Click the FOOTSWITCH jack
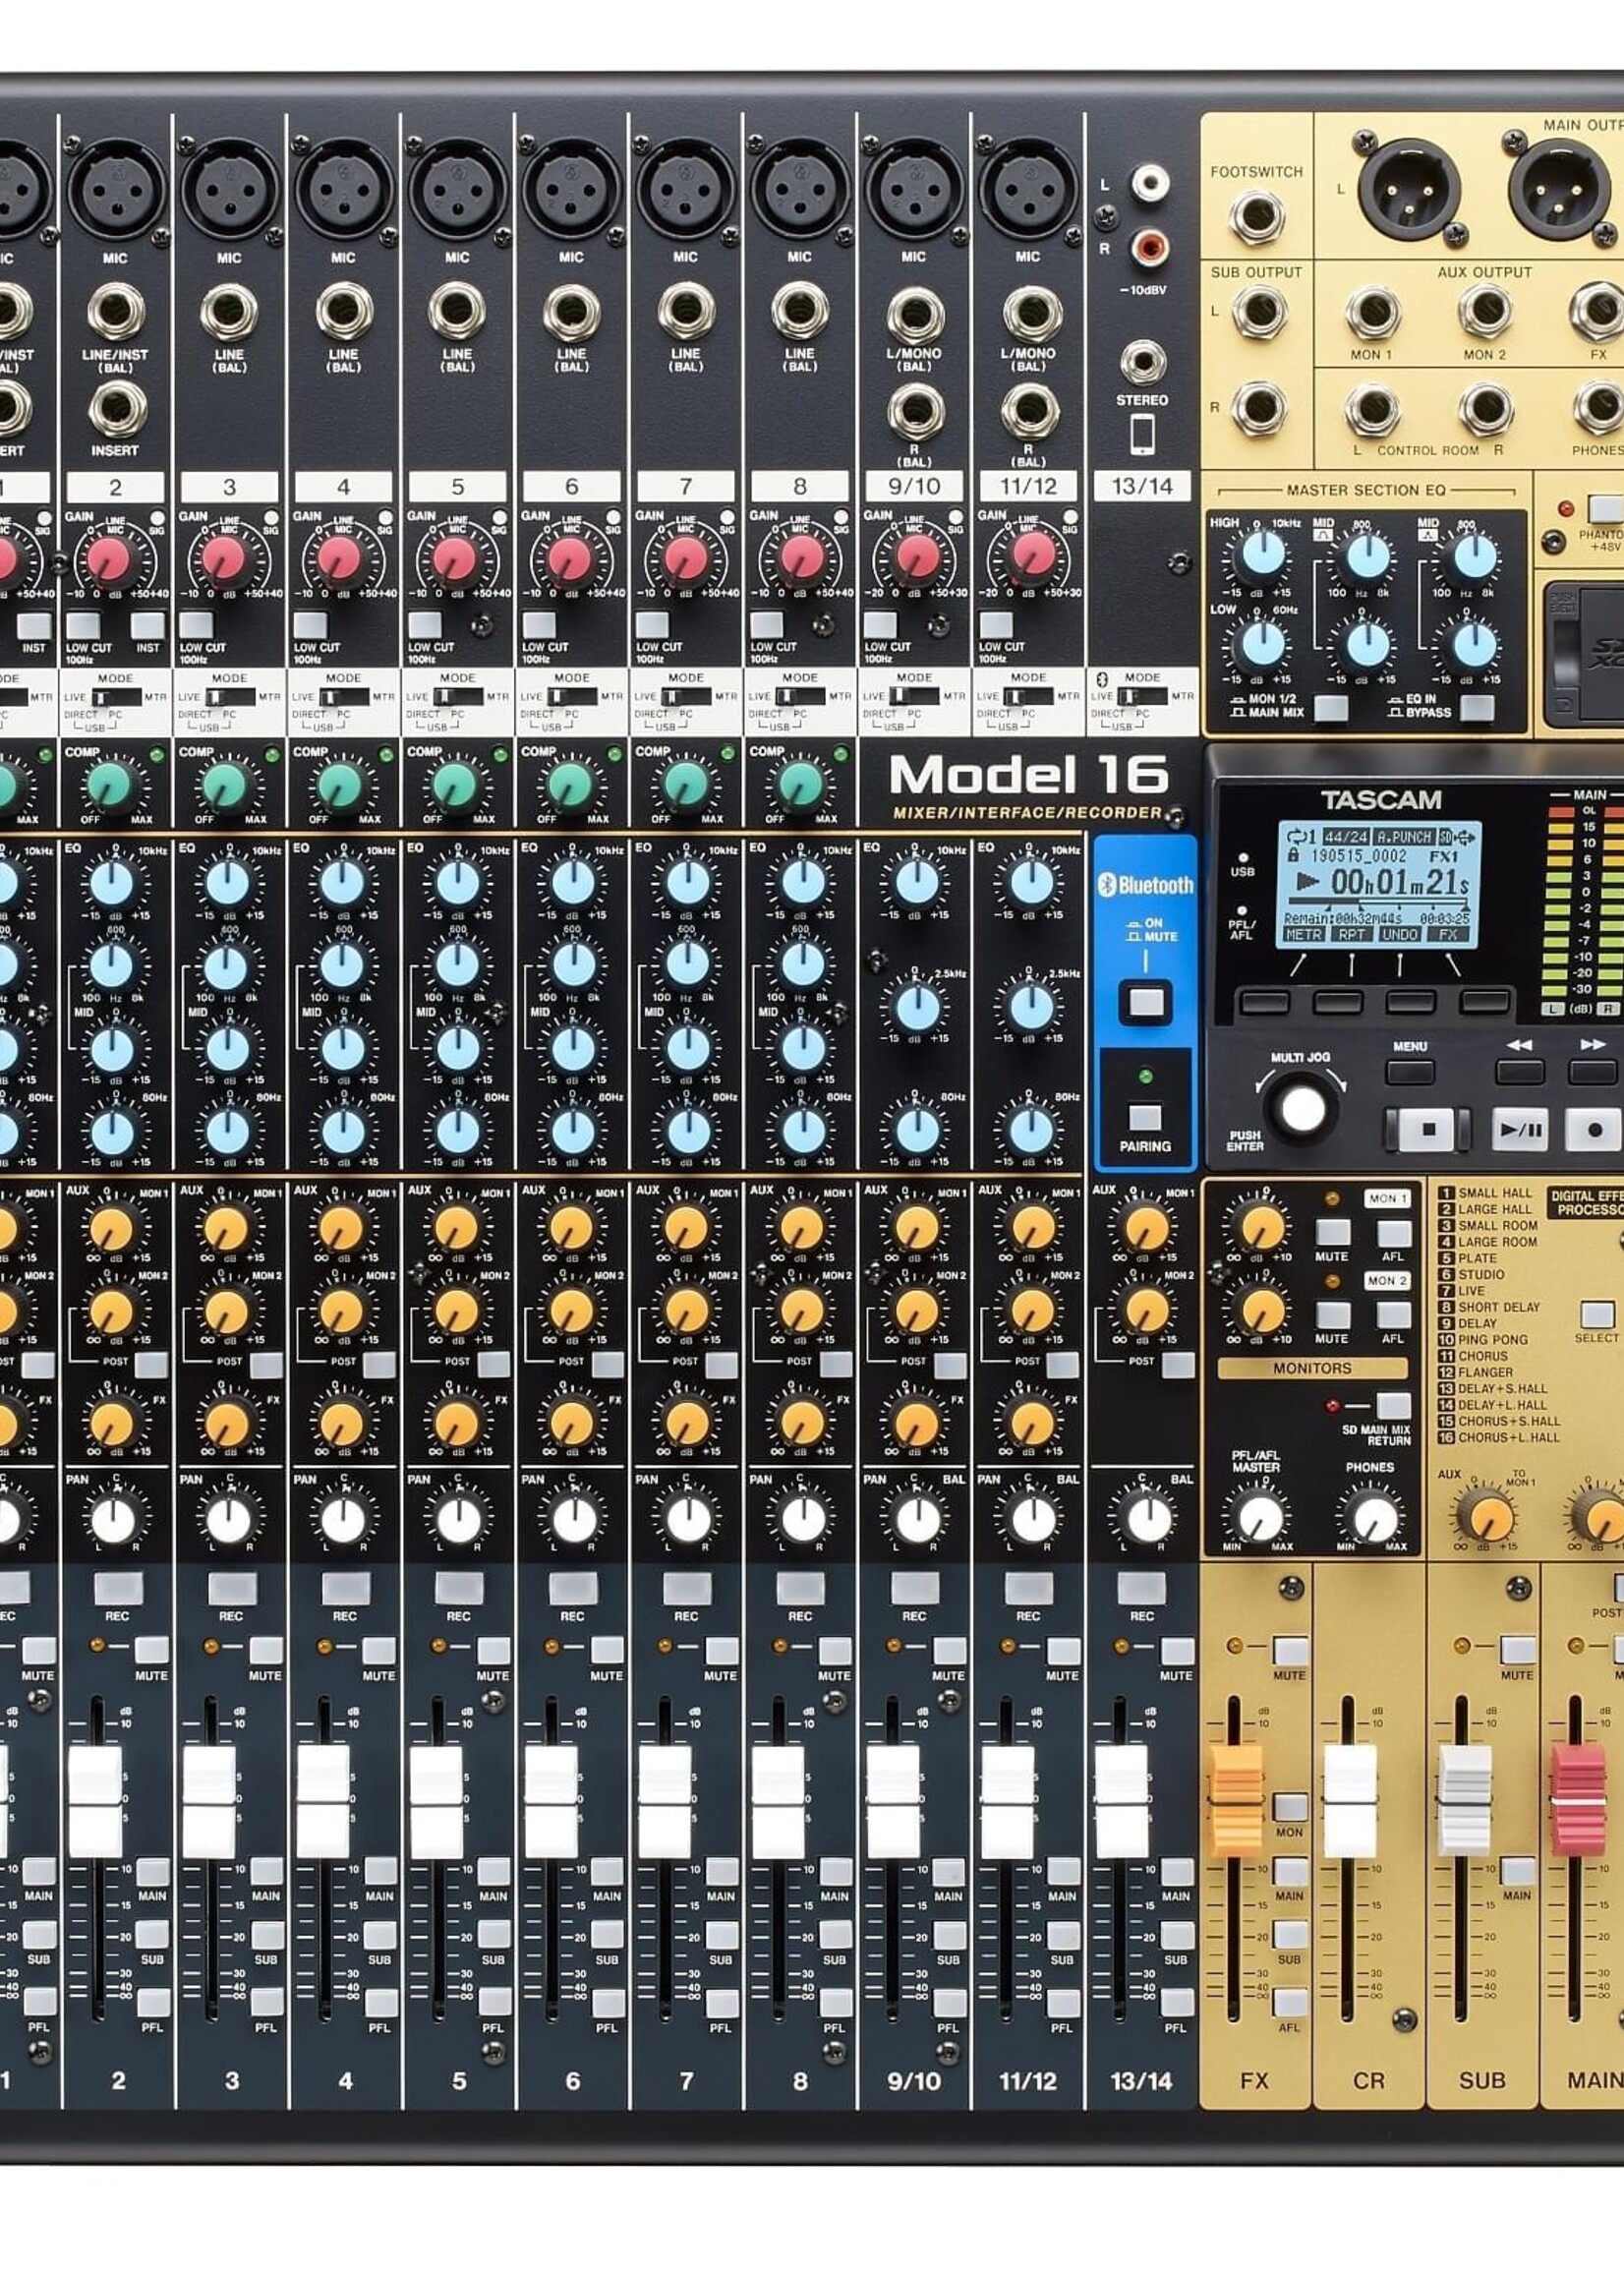Image resolution: width=1624 pixels, height=2274 pixels. point(1257,217)
